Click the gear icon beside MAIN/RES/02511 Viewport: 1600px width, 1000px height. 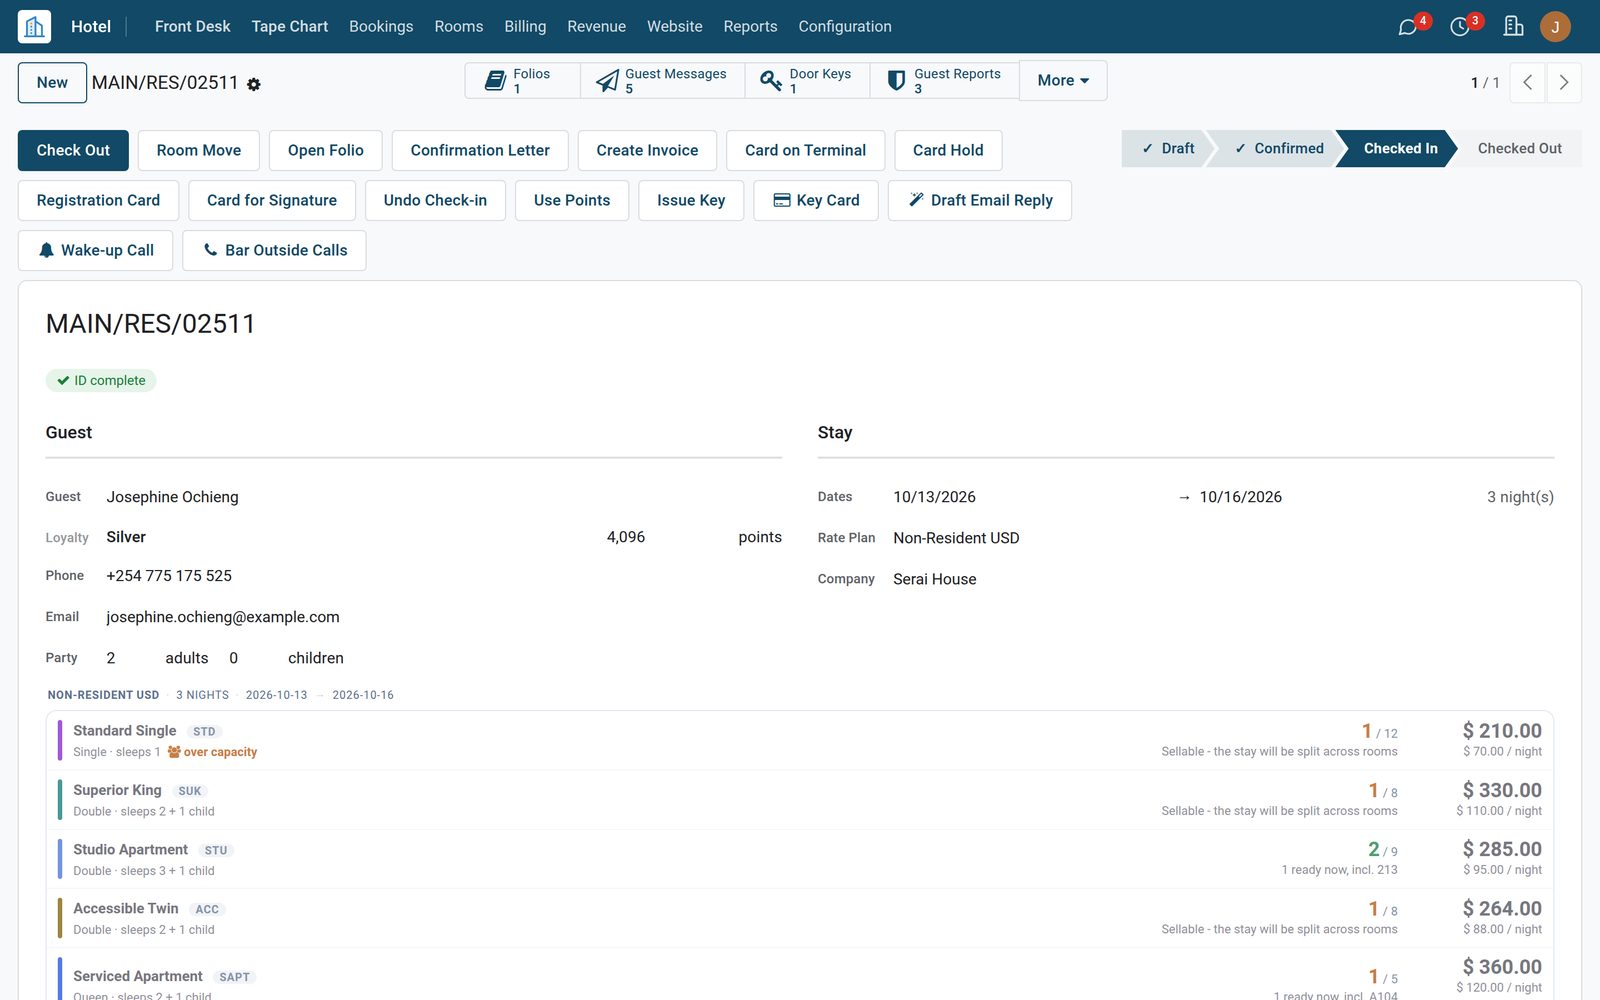(x=254, y=85)
